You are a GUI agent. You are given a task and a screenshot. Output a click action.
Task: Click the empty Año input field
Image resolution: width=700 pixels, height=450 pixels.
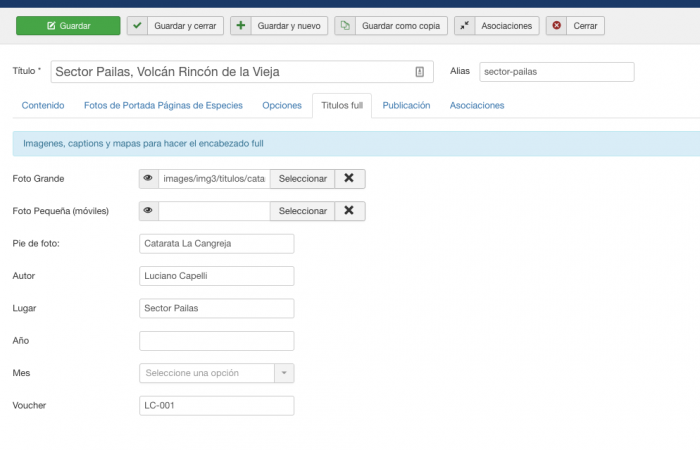(217, 341)
